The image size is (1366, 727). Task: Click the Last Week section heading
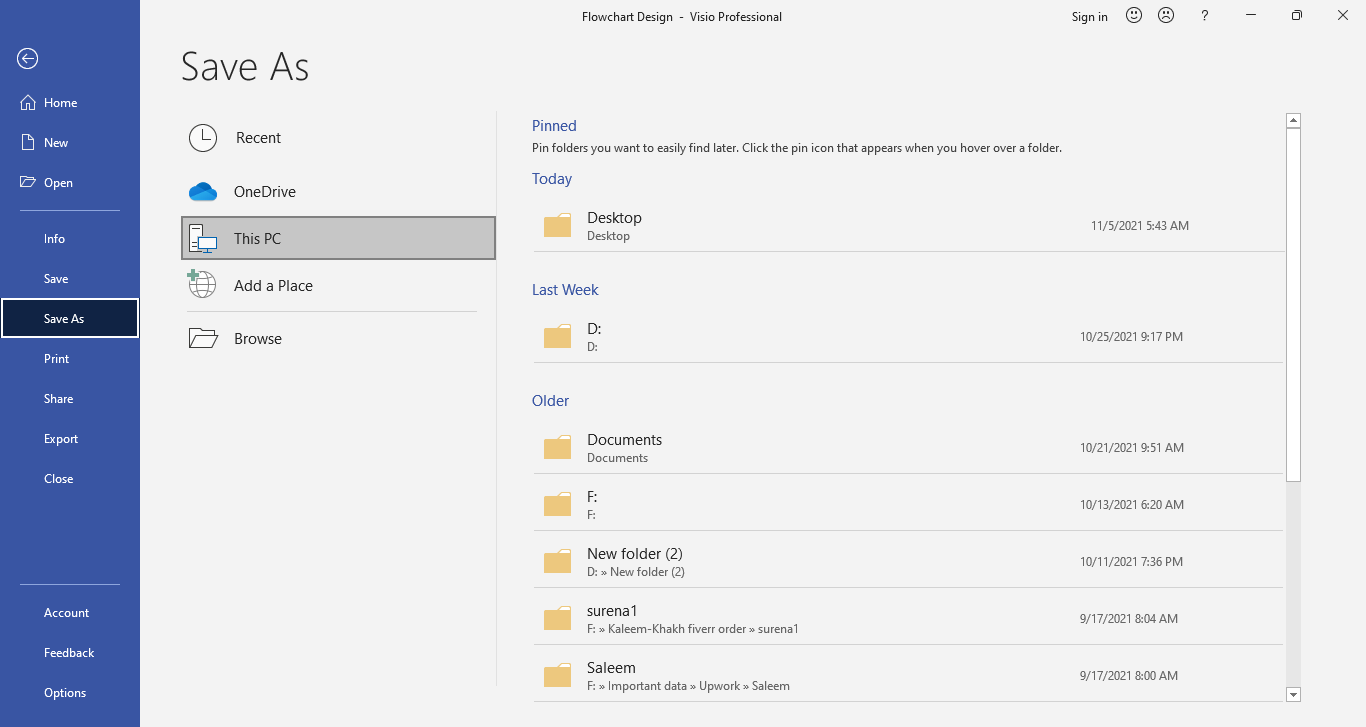point(565,290)
